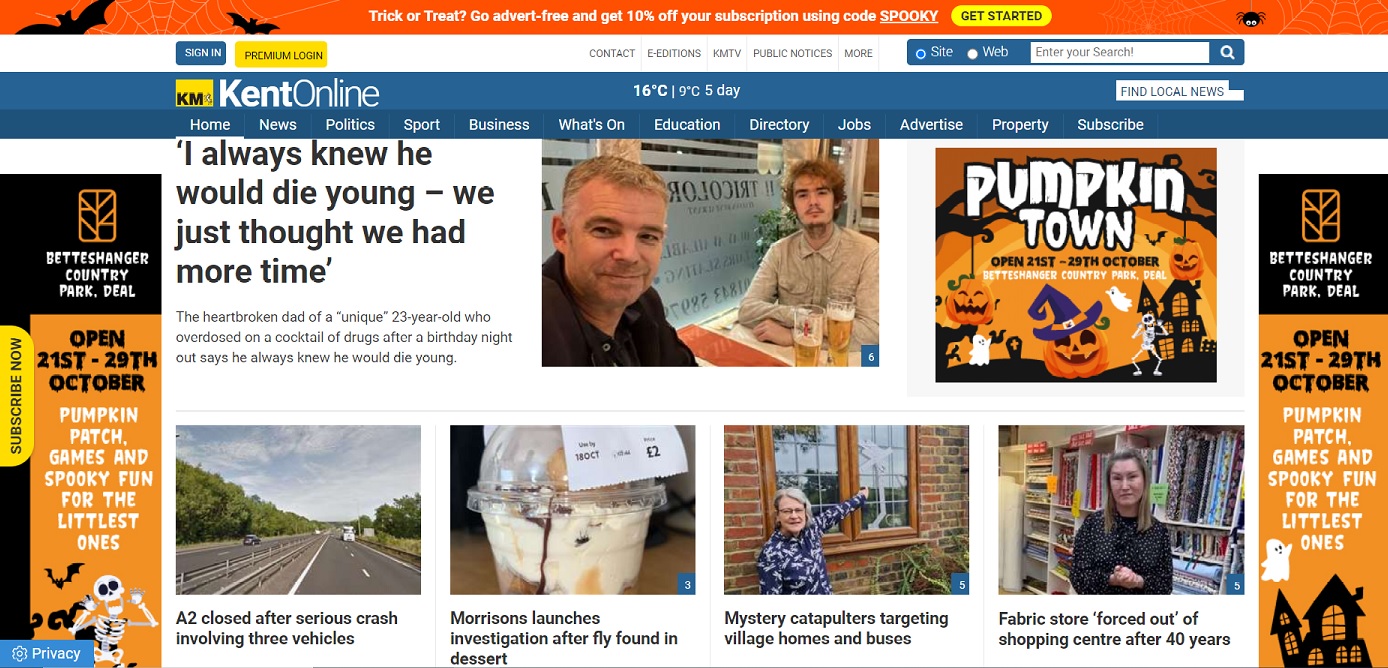
Task: Click the spider icon in top banner
Action: (1251, 18)
